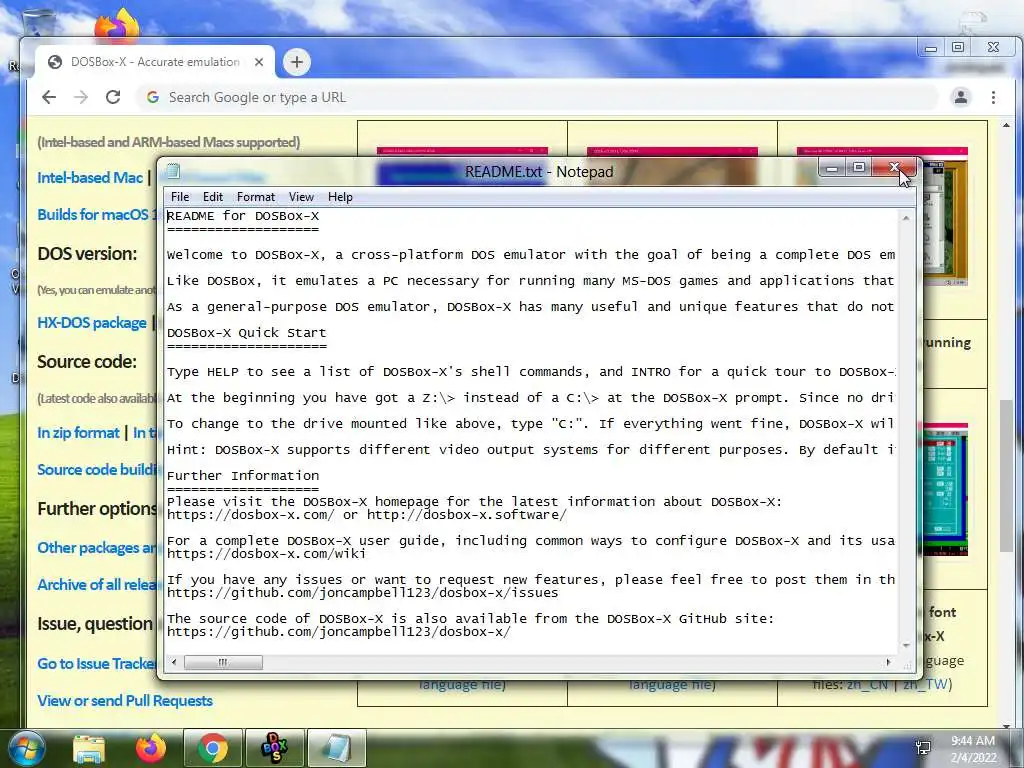Maximize the Chrome browser window

(x=958, y=48)
